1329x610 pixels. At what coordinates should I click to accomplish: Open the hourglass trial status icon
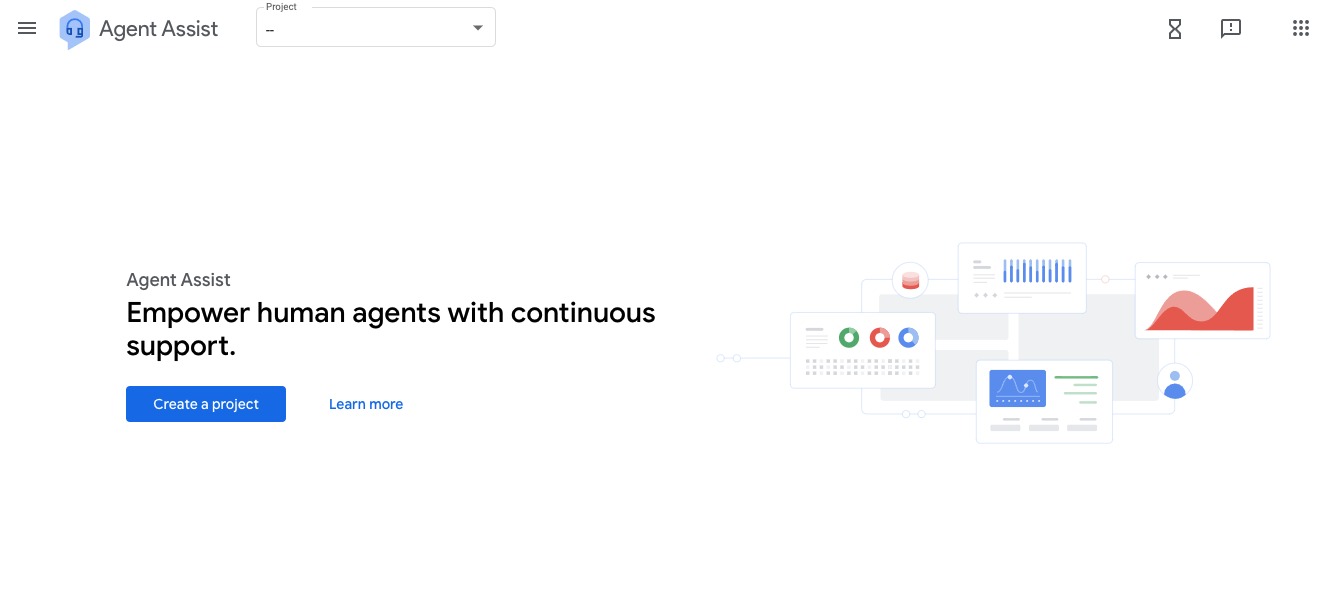click(1175, 29)
